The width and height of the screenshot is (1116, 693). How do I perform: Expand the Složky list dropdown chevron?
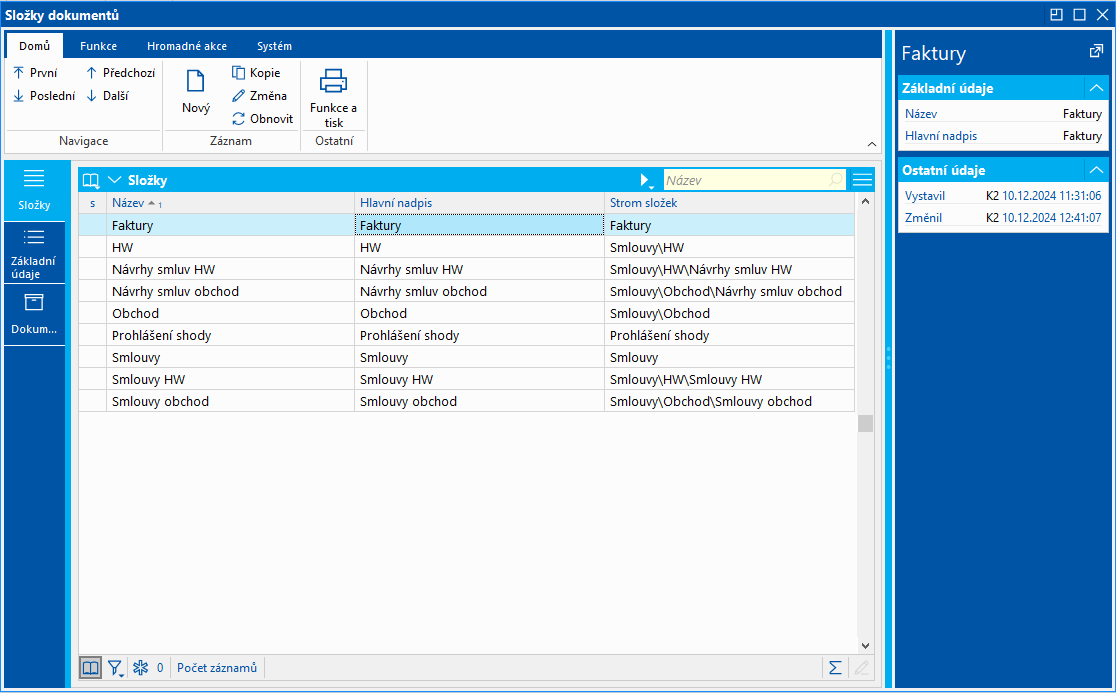pyautogui.click(x=114, y=180)
